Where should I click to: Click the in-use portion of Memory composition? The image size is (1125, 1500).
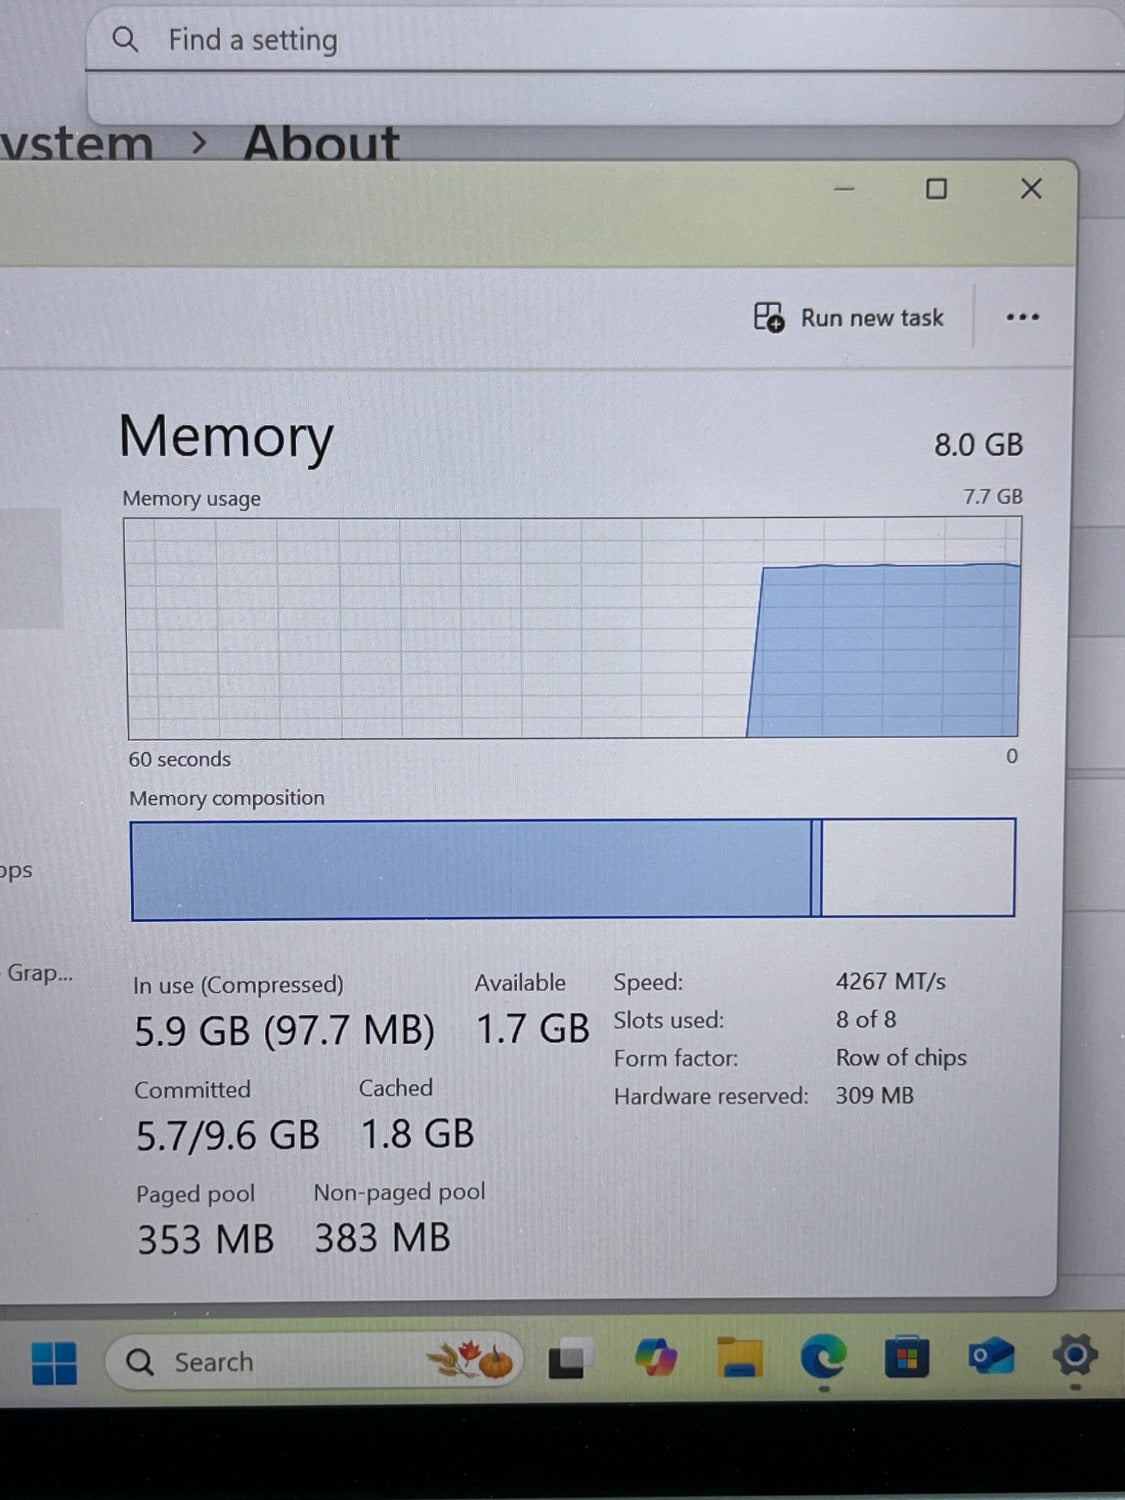tap(470, 868)
